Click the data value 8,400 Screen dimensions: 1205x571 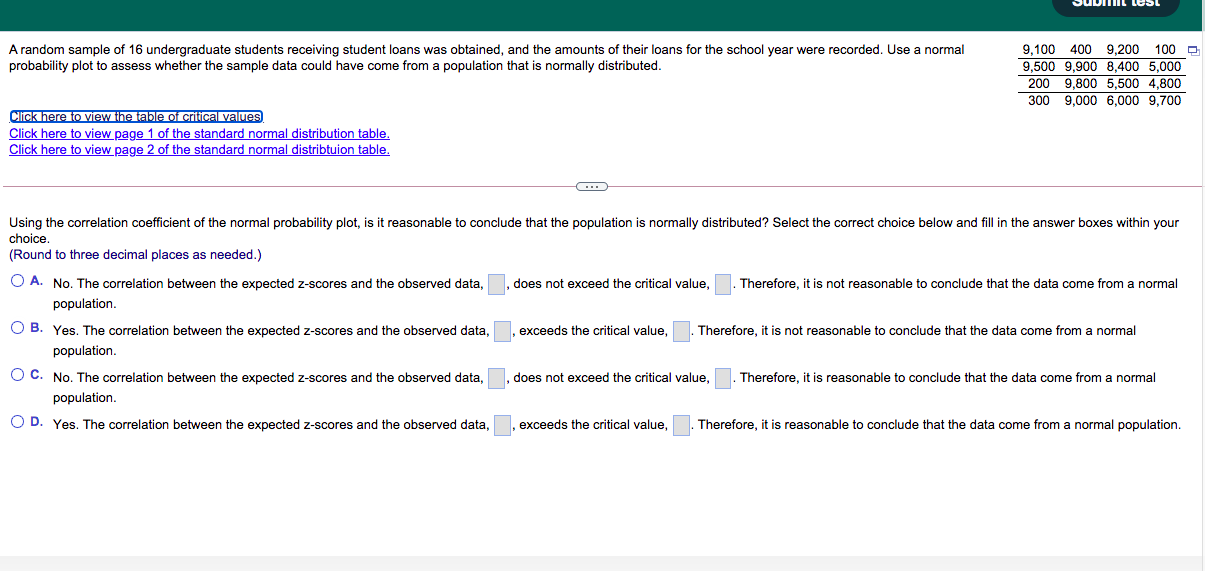click(1123, 66)
